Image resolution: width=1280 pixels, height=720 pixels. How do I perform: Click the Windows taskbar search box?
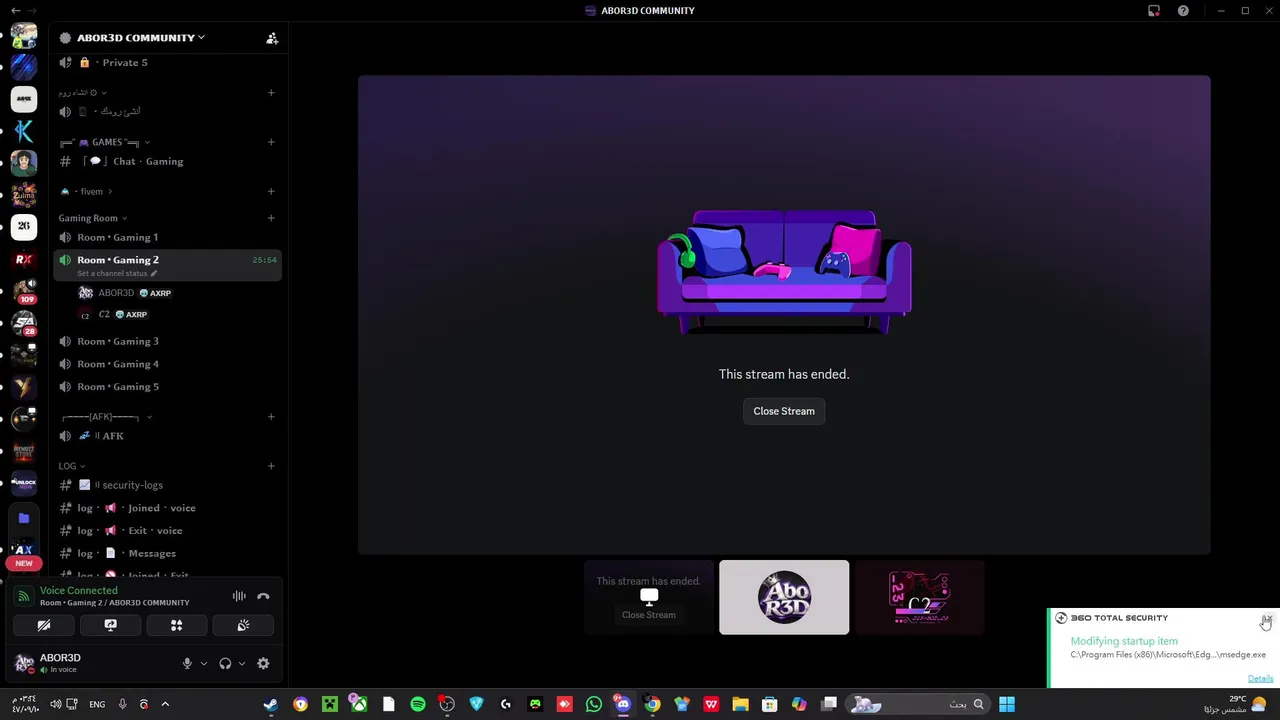[x=919, y=704]
